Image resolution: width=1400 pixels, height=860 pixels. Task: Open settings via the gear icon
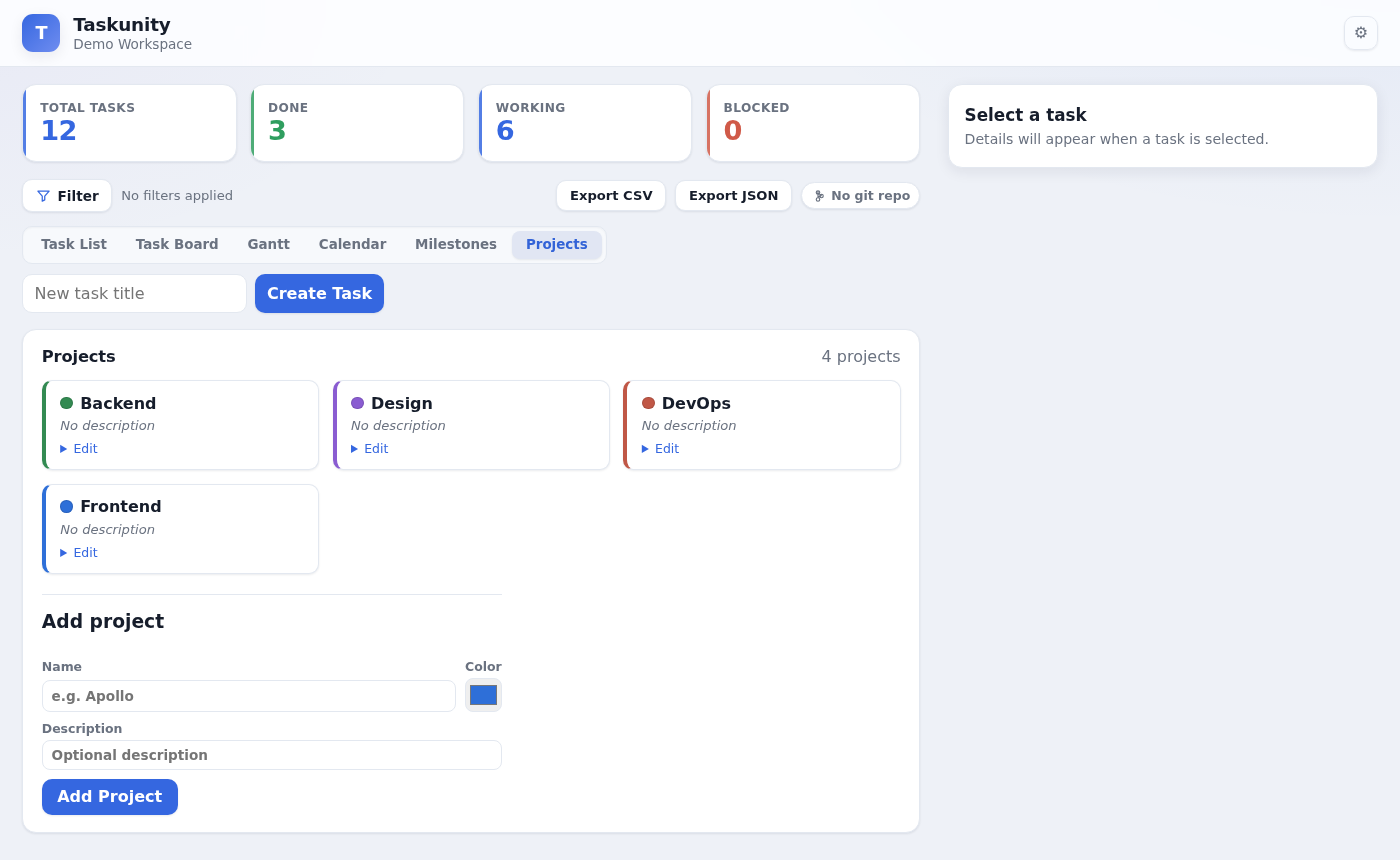(x=1360, y=33)
